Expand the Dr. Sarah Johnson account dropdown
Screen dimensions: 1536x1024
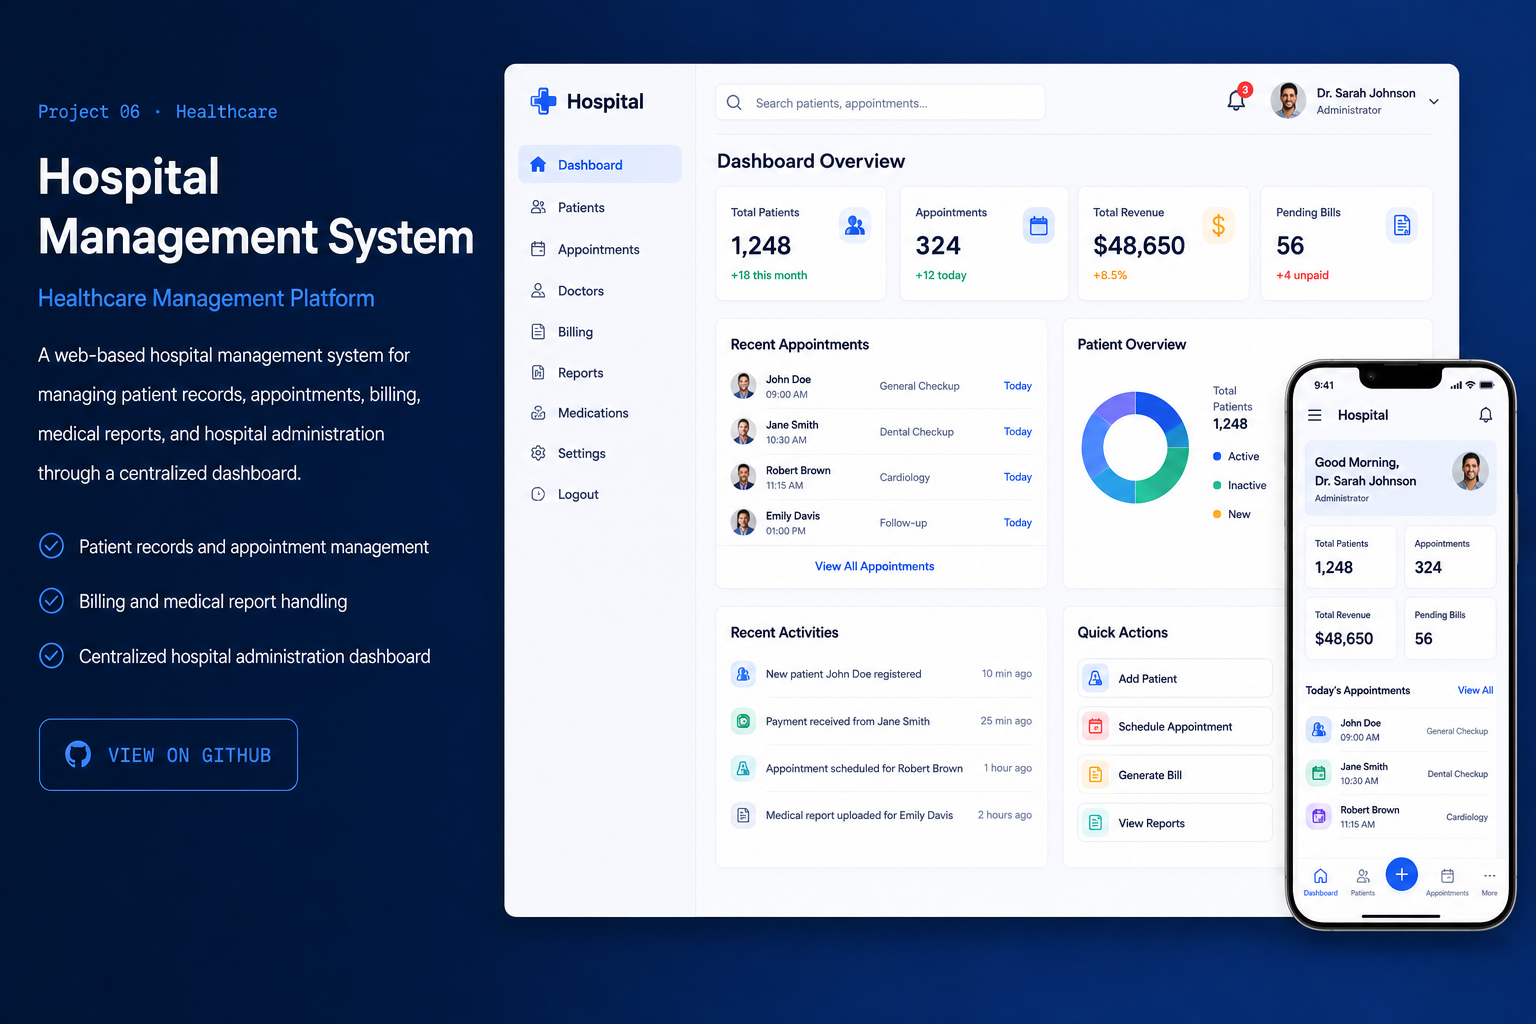click(1434, 101)
